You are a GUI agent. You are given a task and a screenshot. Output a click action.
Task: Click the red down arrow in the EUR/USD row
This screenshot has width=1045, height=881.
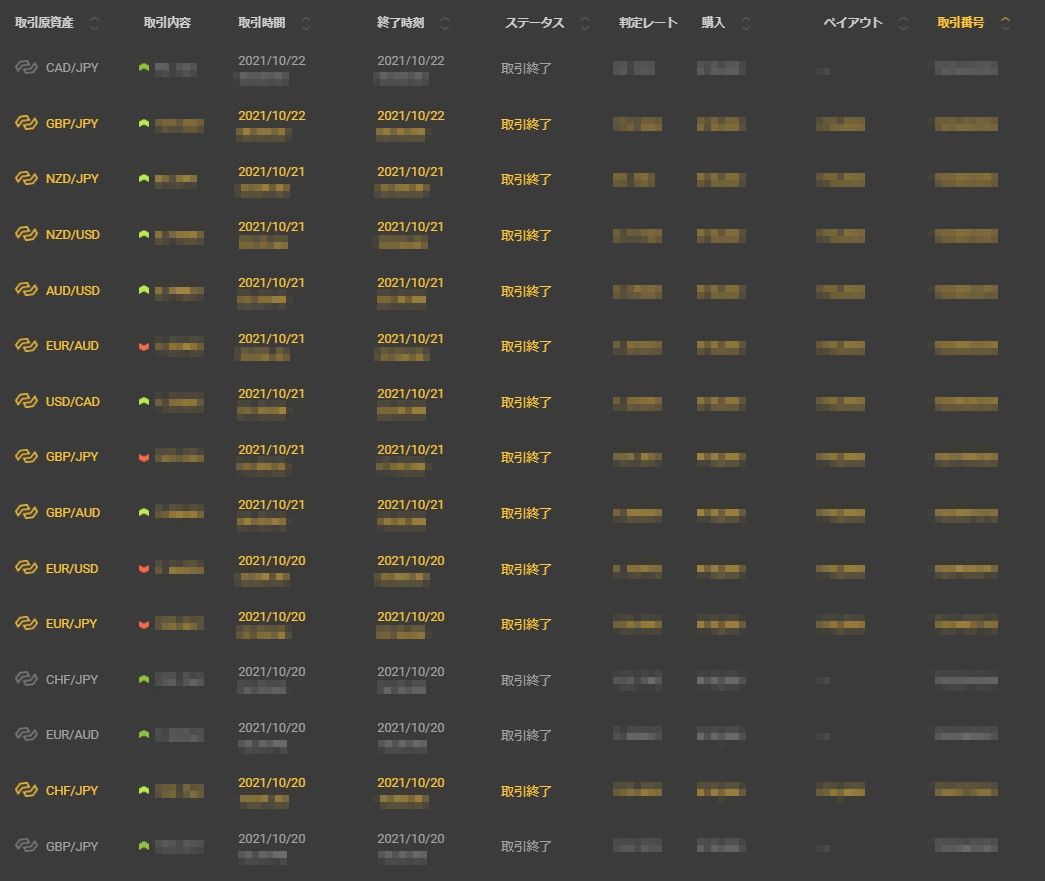click(144, 569)
